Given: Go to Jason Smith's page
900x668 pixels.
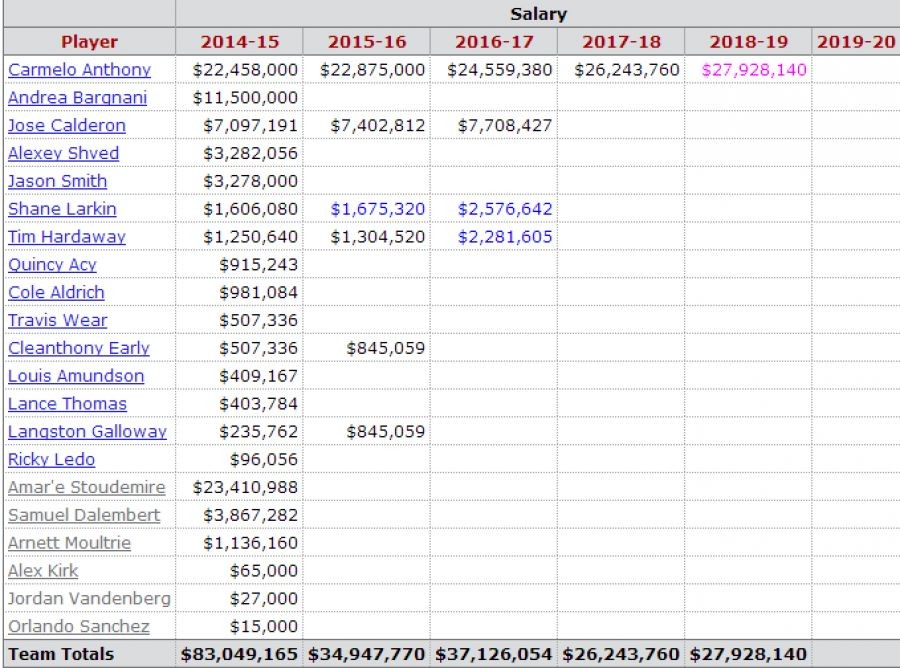Looking at the screenshot, I should [57, 181].
